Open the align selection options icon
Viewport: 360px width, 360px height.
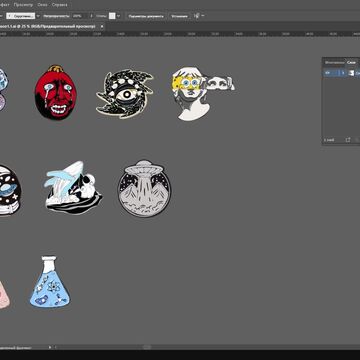(x=197, y=16)
